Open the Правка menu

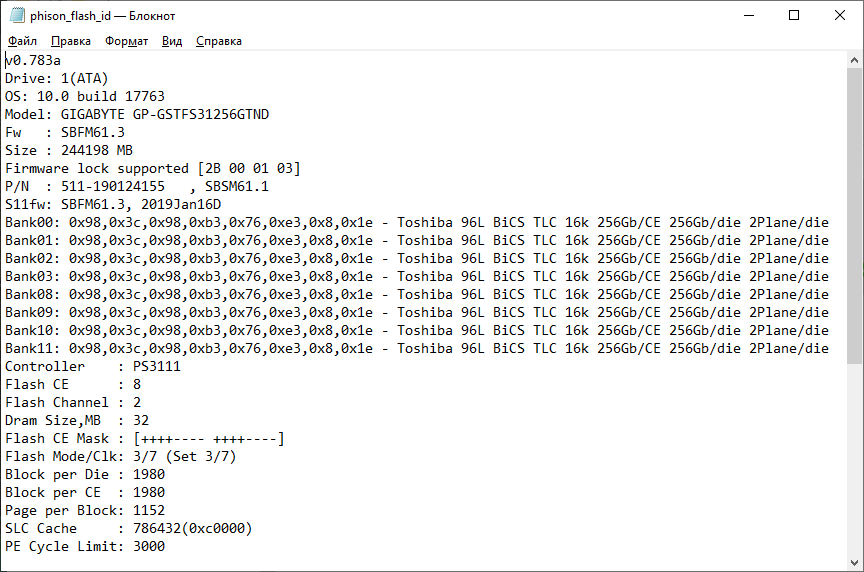(x=71, y=41)
